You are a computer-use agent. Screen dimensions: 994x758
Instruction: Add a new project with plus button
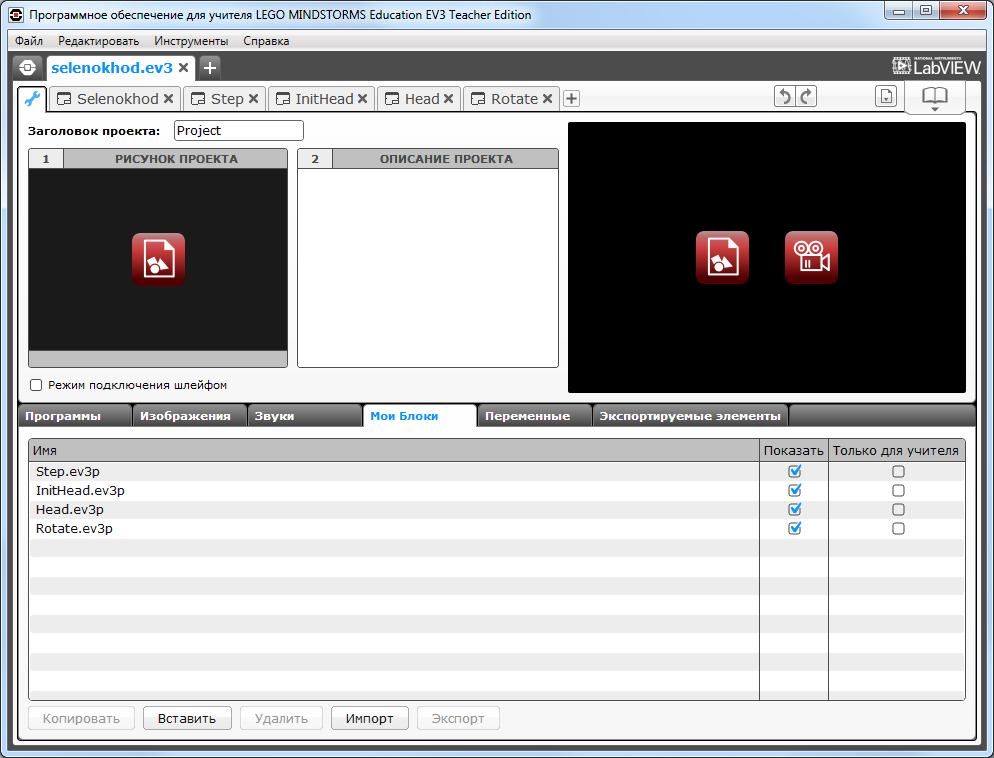tap(210, 67)
